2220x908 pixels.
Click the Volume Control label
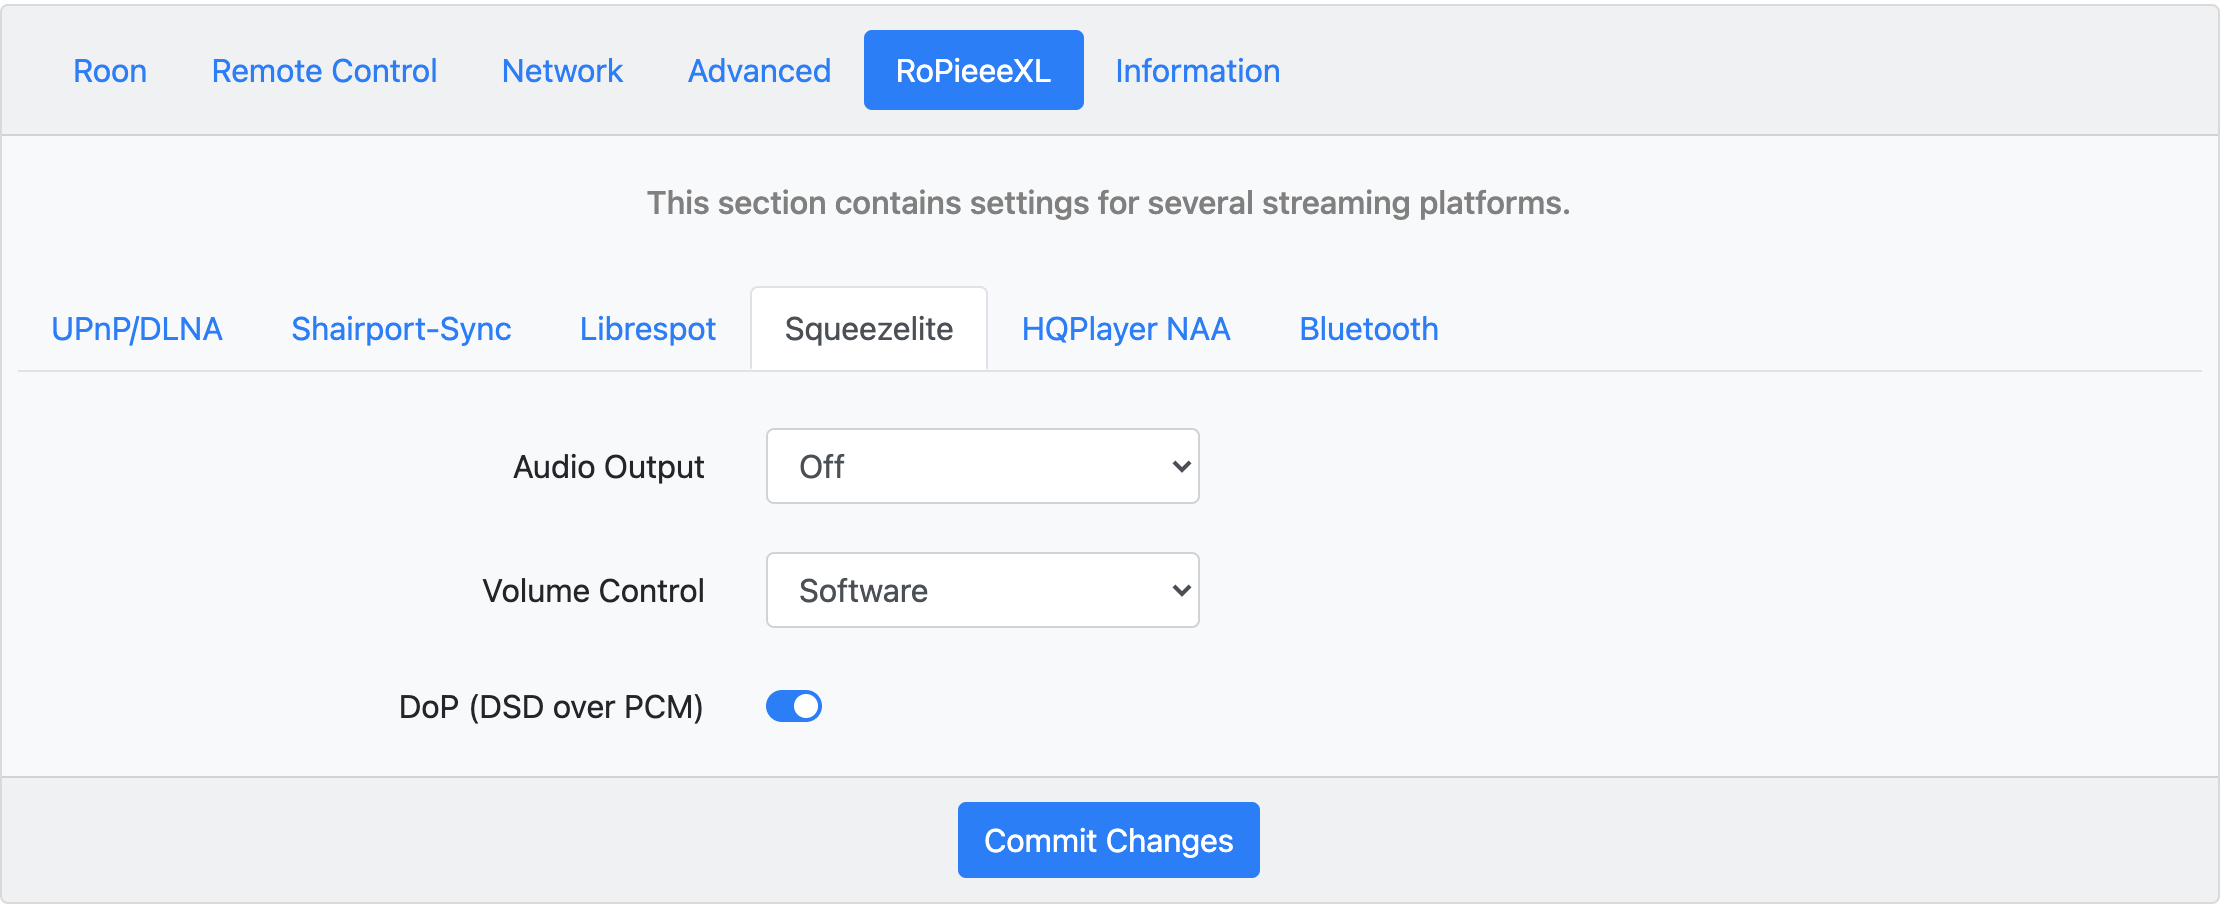point(593,591)
